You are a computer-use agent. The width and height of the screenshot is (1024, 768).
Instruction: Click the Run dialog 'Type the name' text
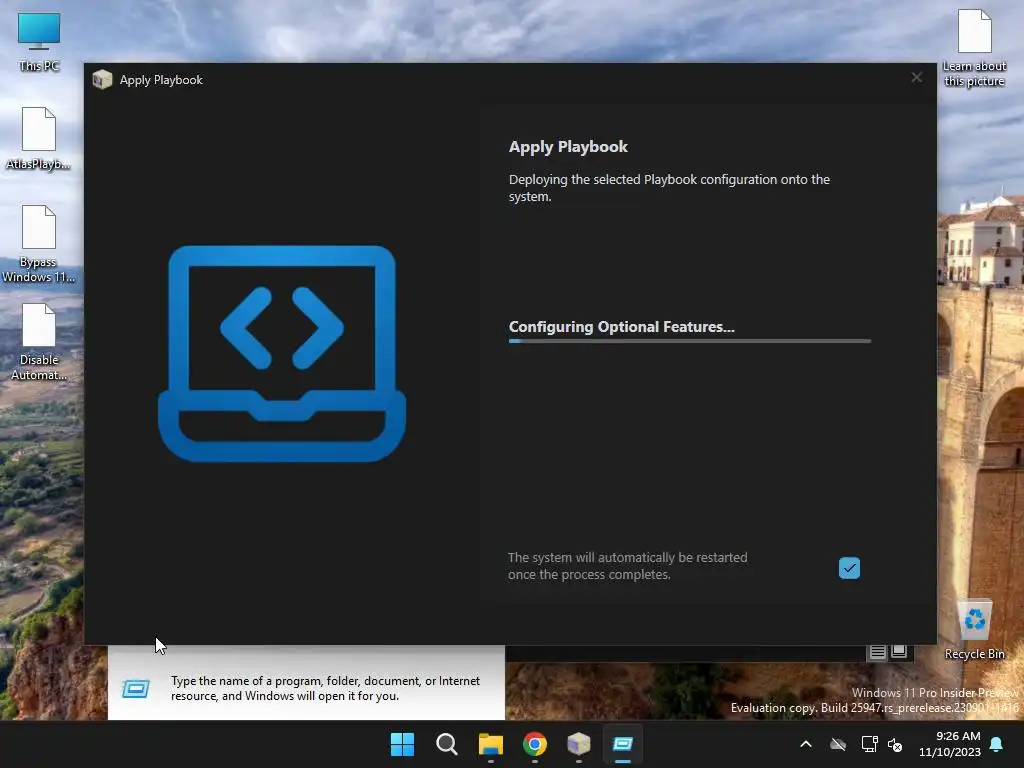point(325,688)
